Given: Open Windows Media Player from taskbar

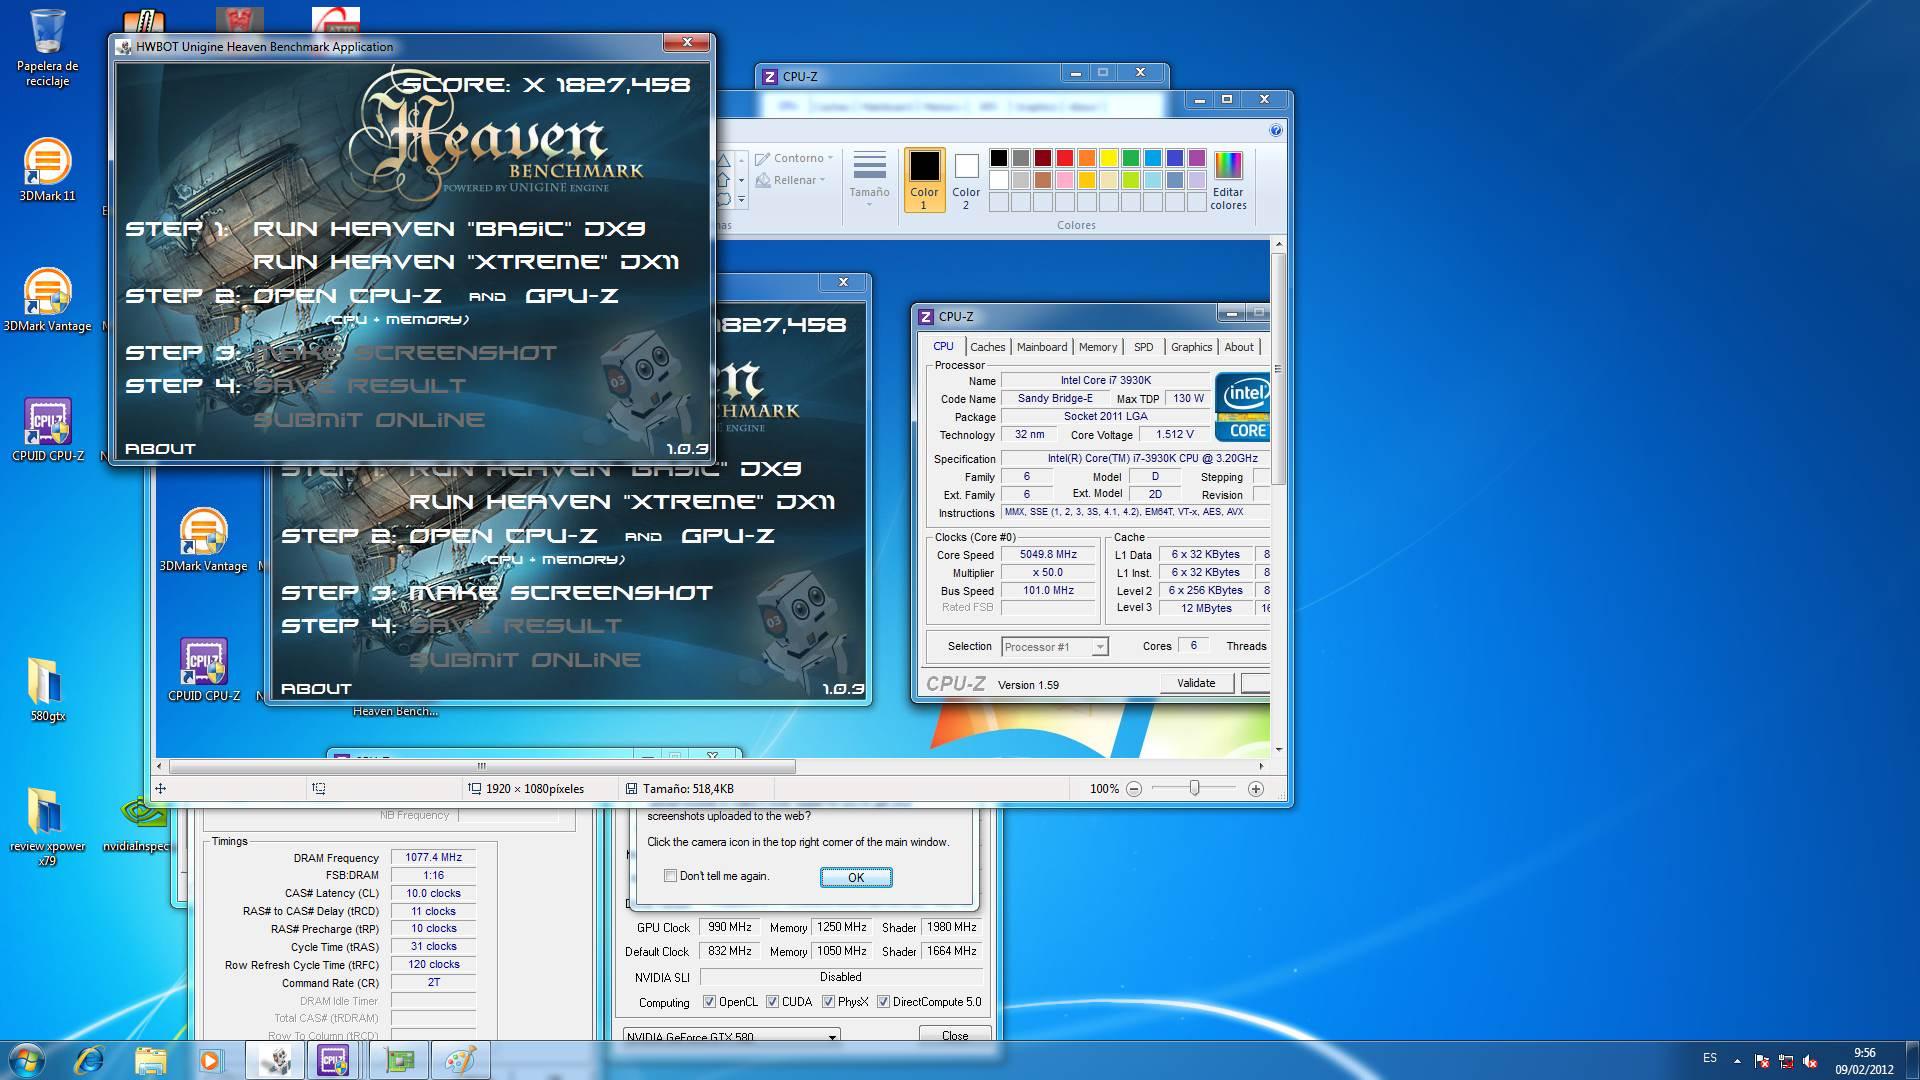Looking at the screenshot, I should [210, 1060].
